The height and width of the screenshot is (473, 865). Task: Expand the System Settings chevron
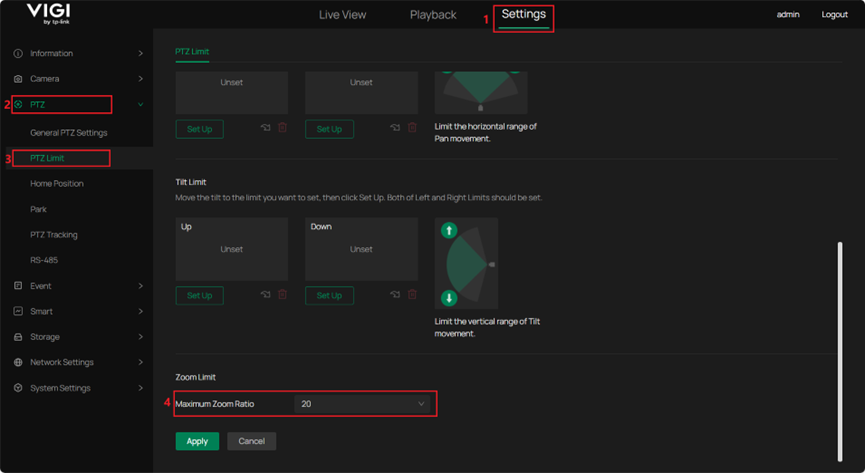pos(141,388)
